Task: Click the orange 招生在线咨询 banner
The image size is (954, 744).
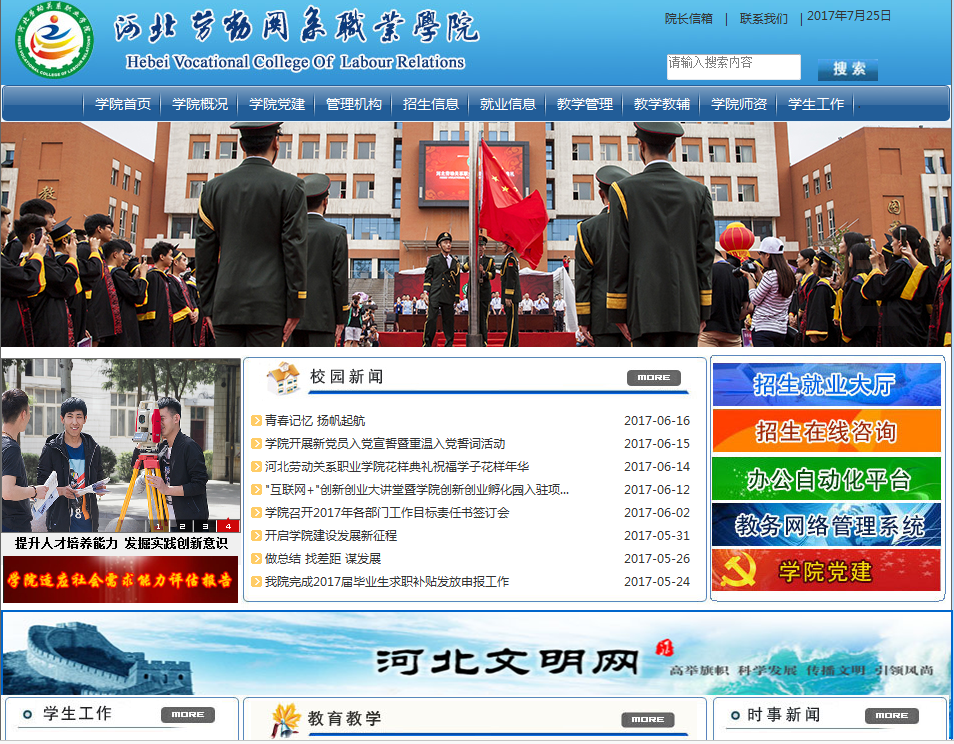Action: click(x=826, y=431)
